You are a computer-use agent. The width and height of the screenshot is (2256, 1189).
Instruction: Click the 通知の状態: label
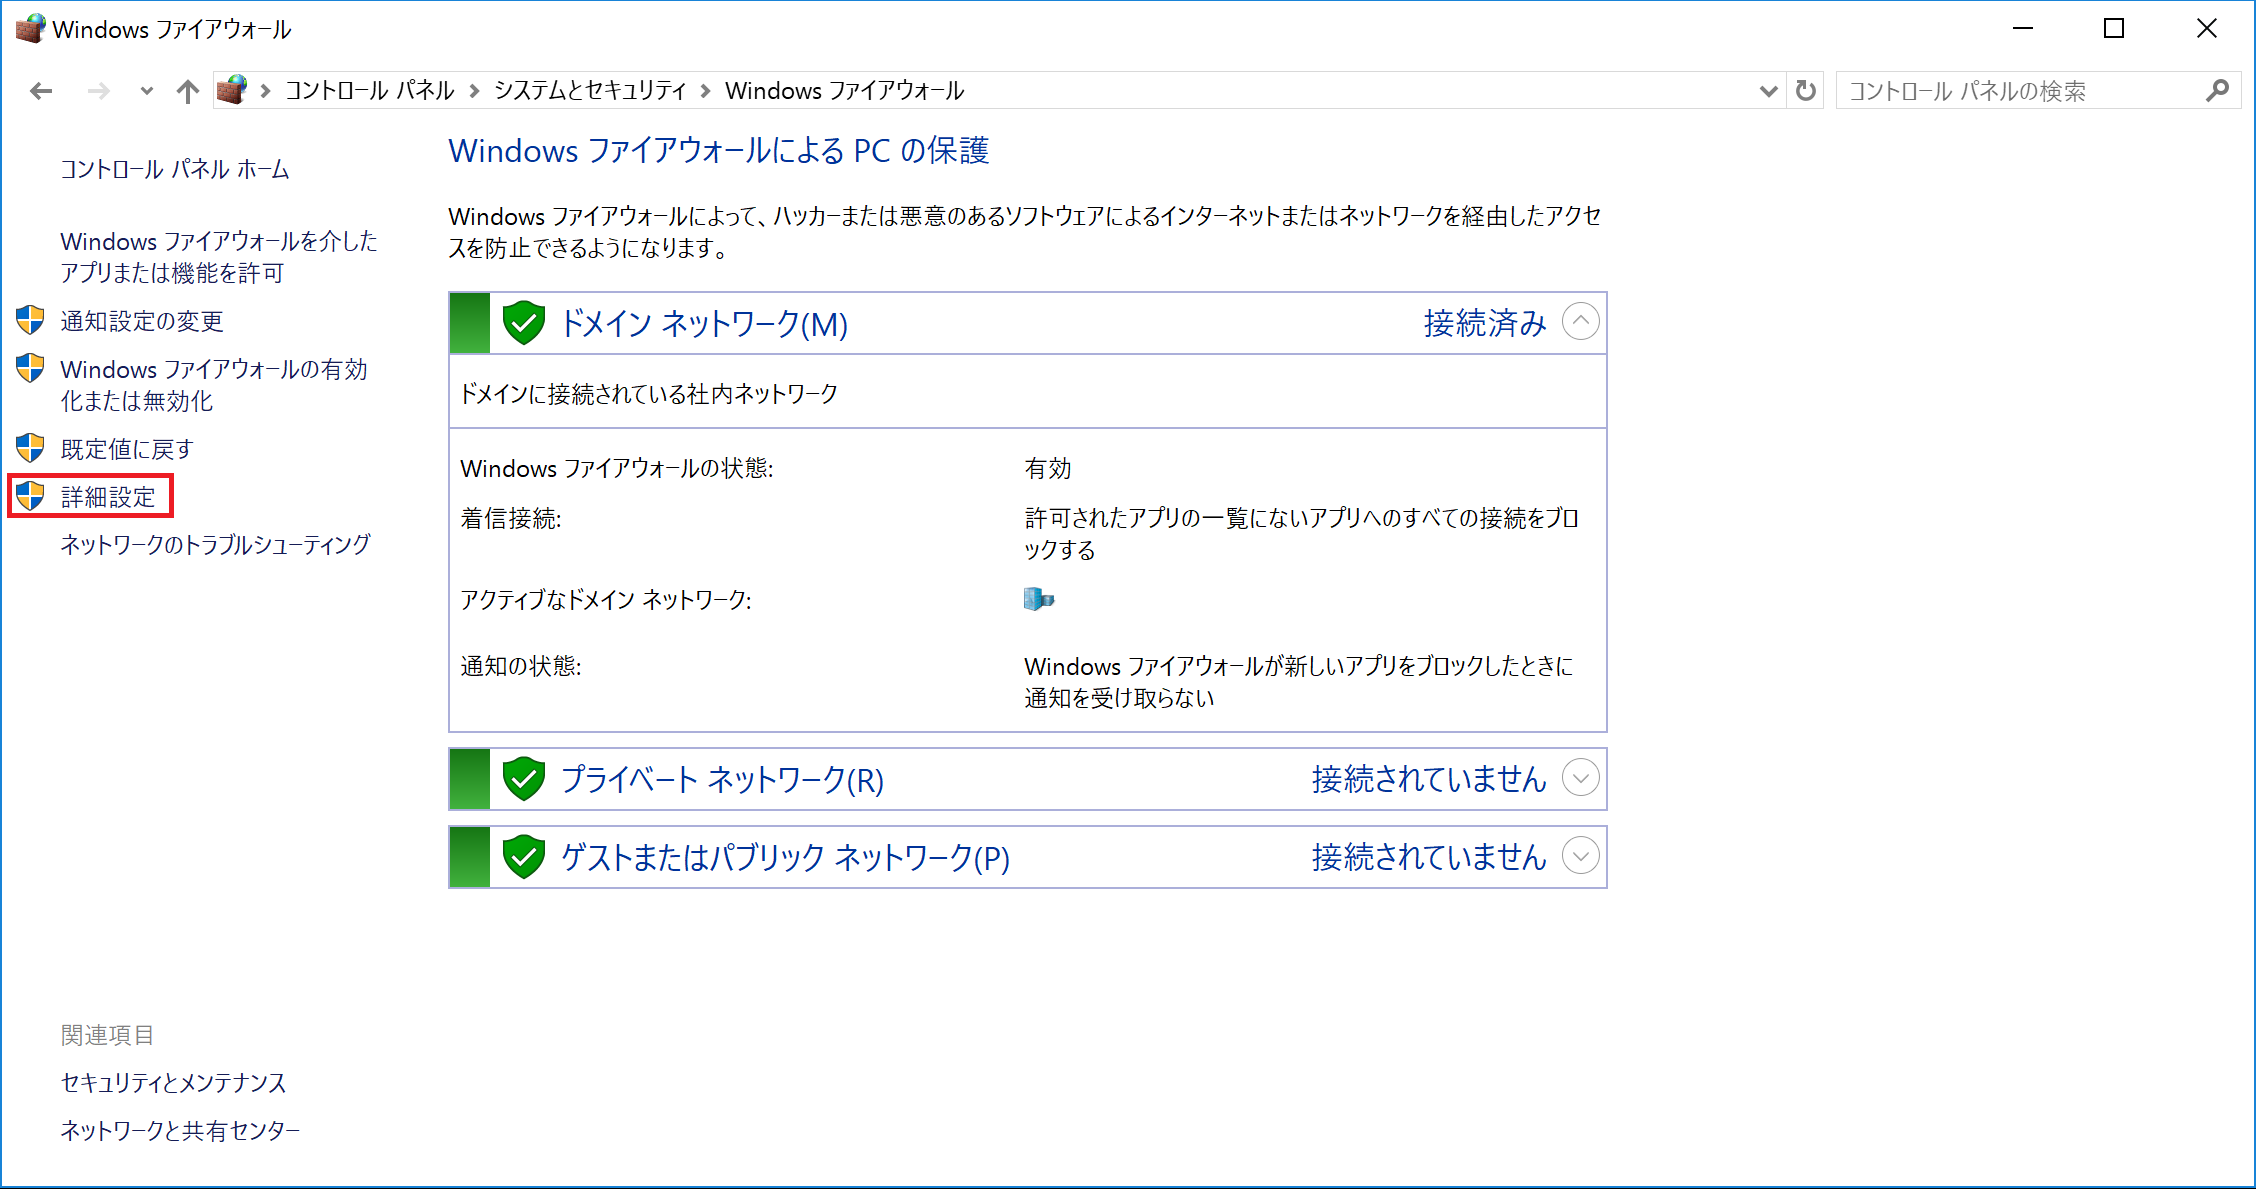521,667
